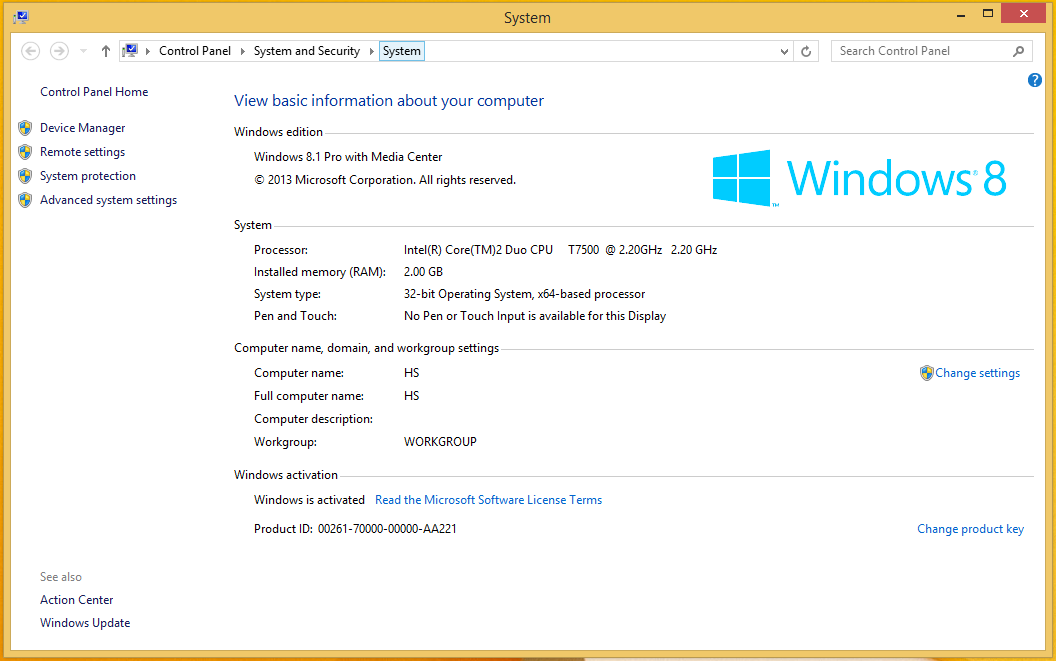Click the shield icon beside Remote settings
This screenshot has height=661, width=1056.
click(25, 152)
